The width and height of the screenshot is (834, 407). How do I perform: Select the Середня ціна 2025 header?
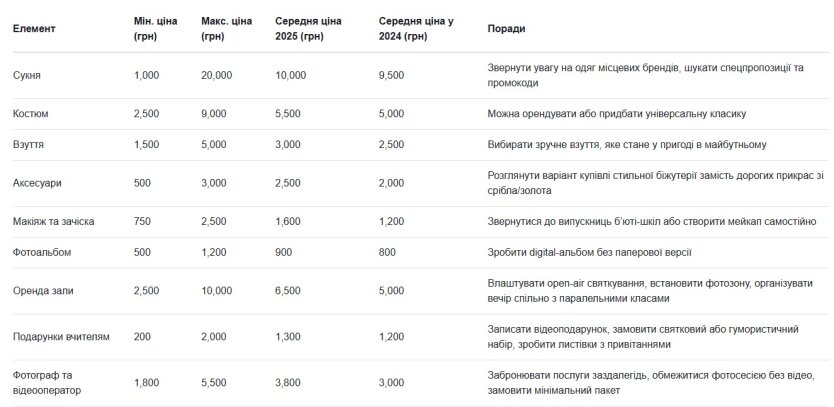coord(308,29)
